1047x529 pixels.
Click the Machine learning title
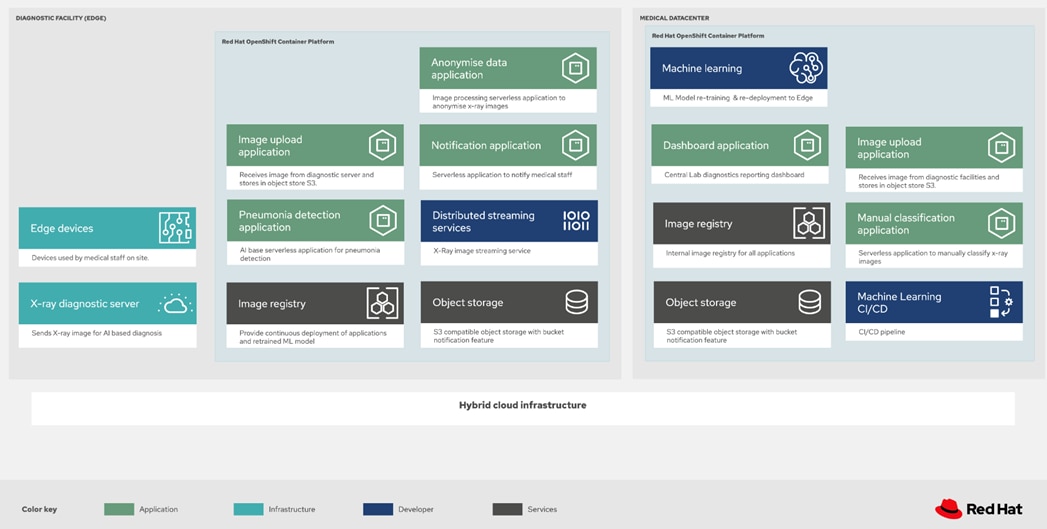702,68
